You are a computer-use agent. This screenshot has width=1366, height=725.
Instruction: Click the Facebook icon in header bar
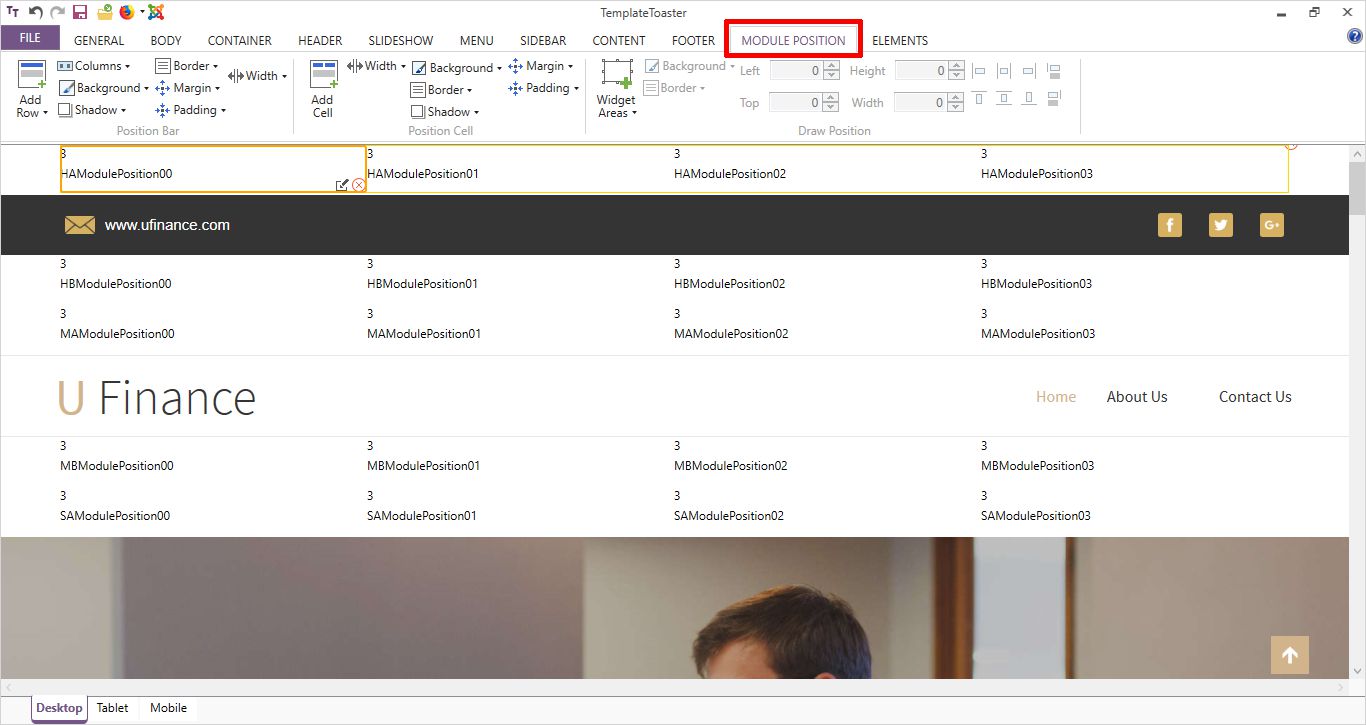1169,225
